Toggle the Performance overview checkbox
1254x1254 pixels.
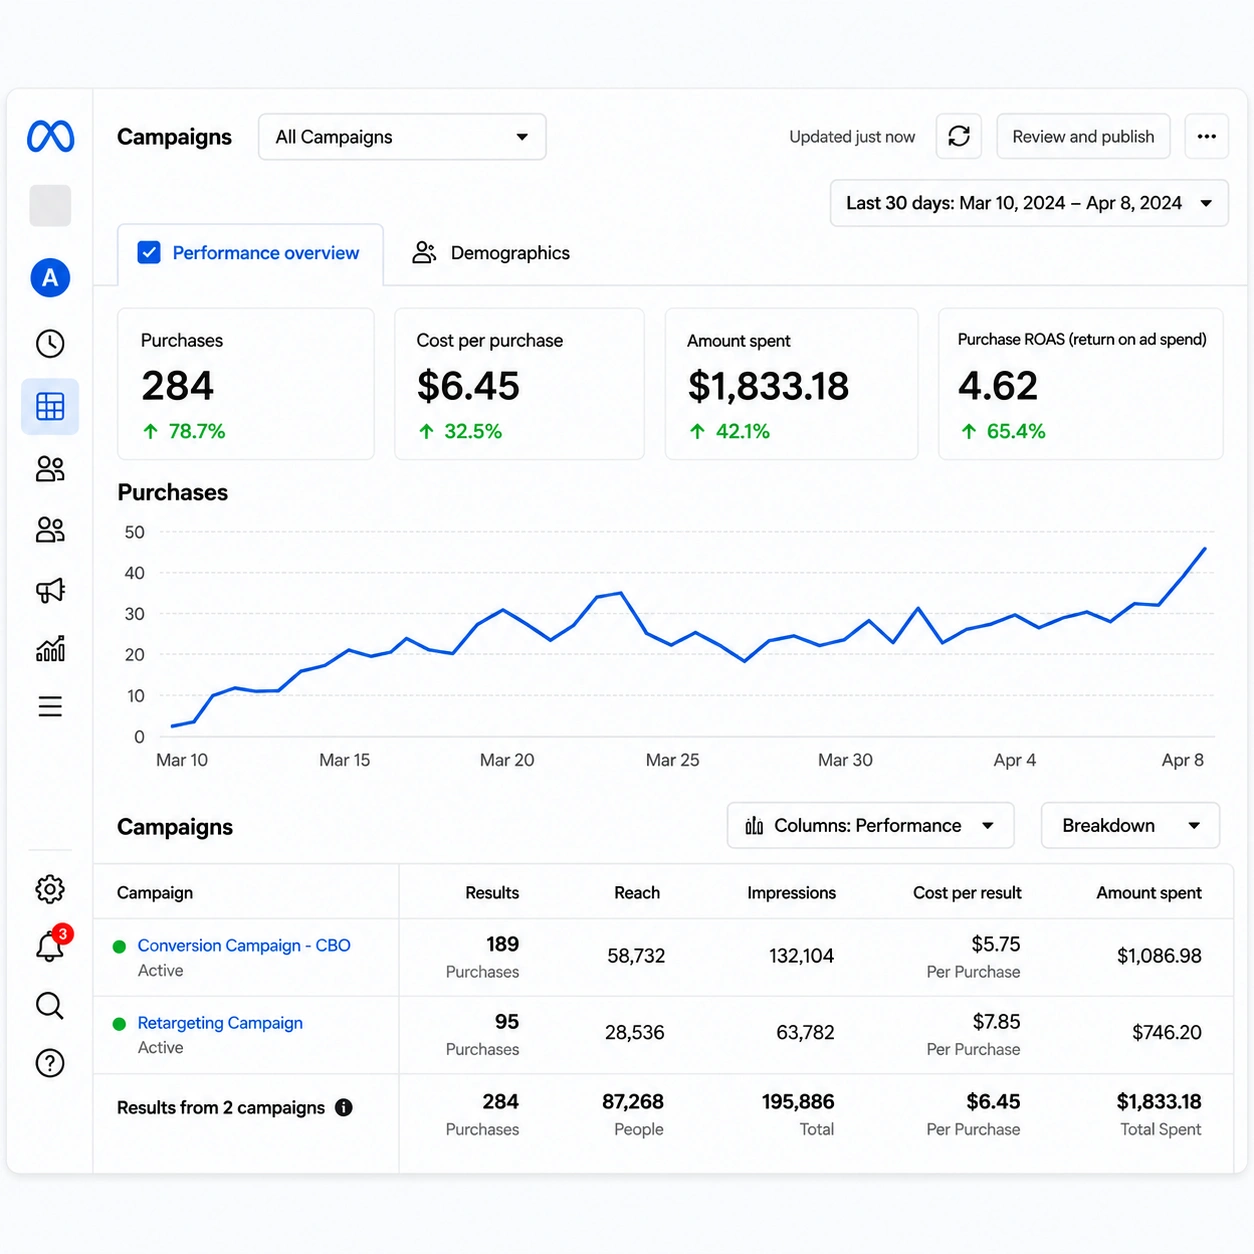[149, 252]
